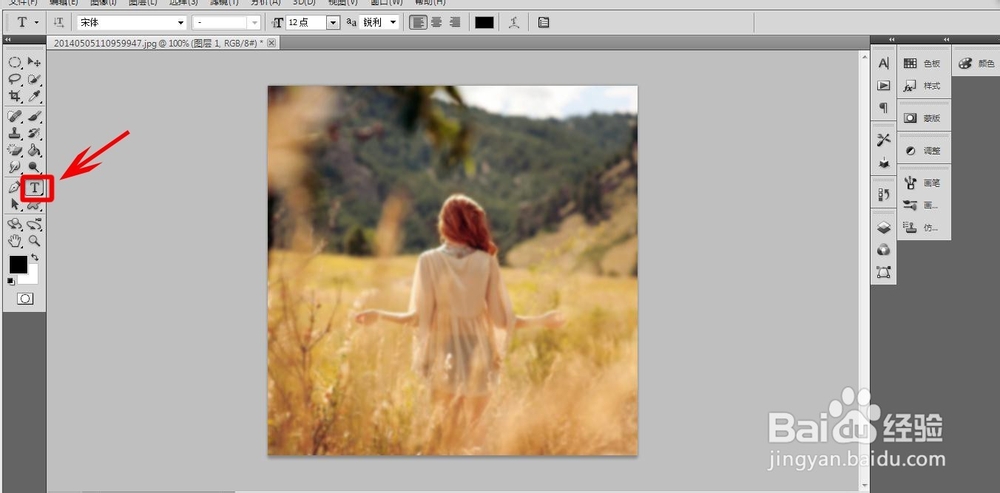The height and width of the screenshot is (493, 1000).
Task: Select the Spot Healing Brush tool
Action: pyautogui.click(x=15, y=116)
